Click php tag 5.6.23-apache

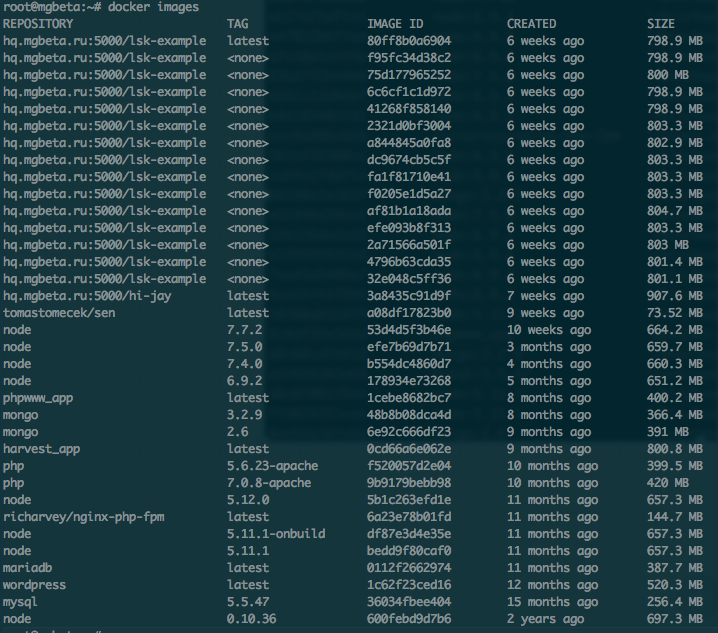[272, 466]
